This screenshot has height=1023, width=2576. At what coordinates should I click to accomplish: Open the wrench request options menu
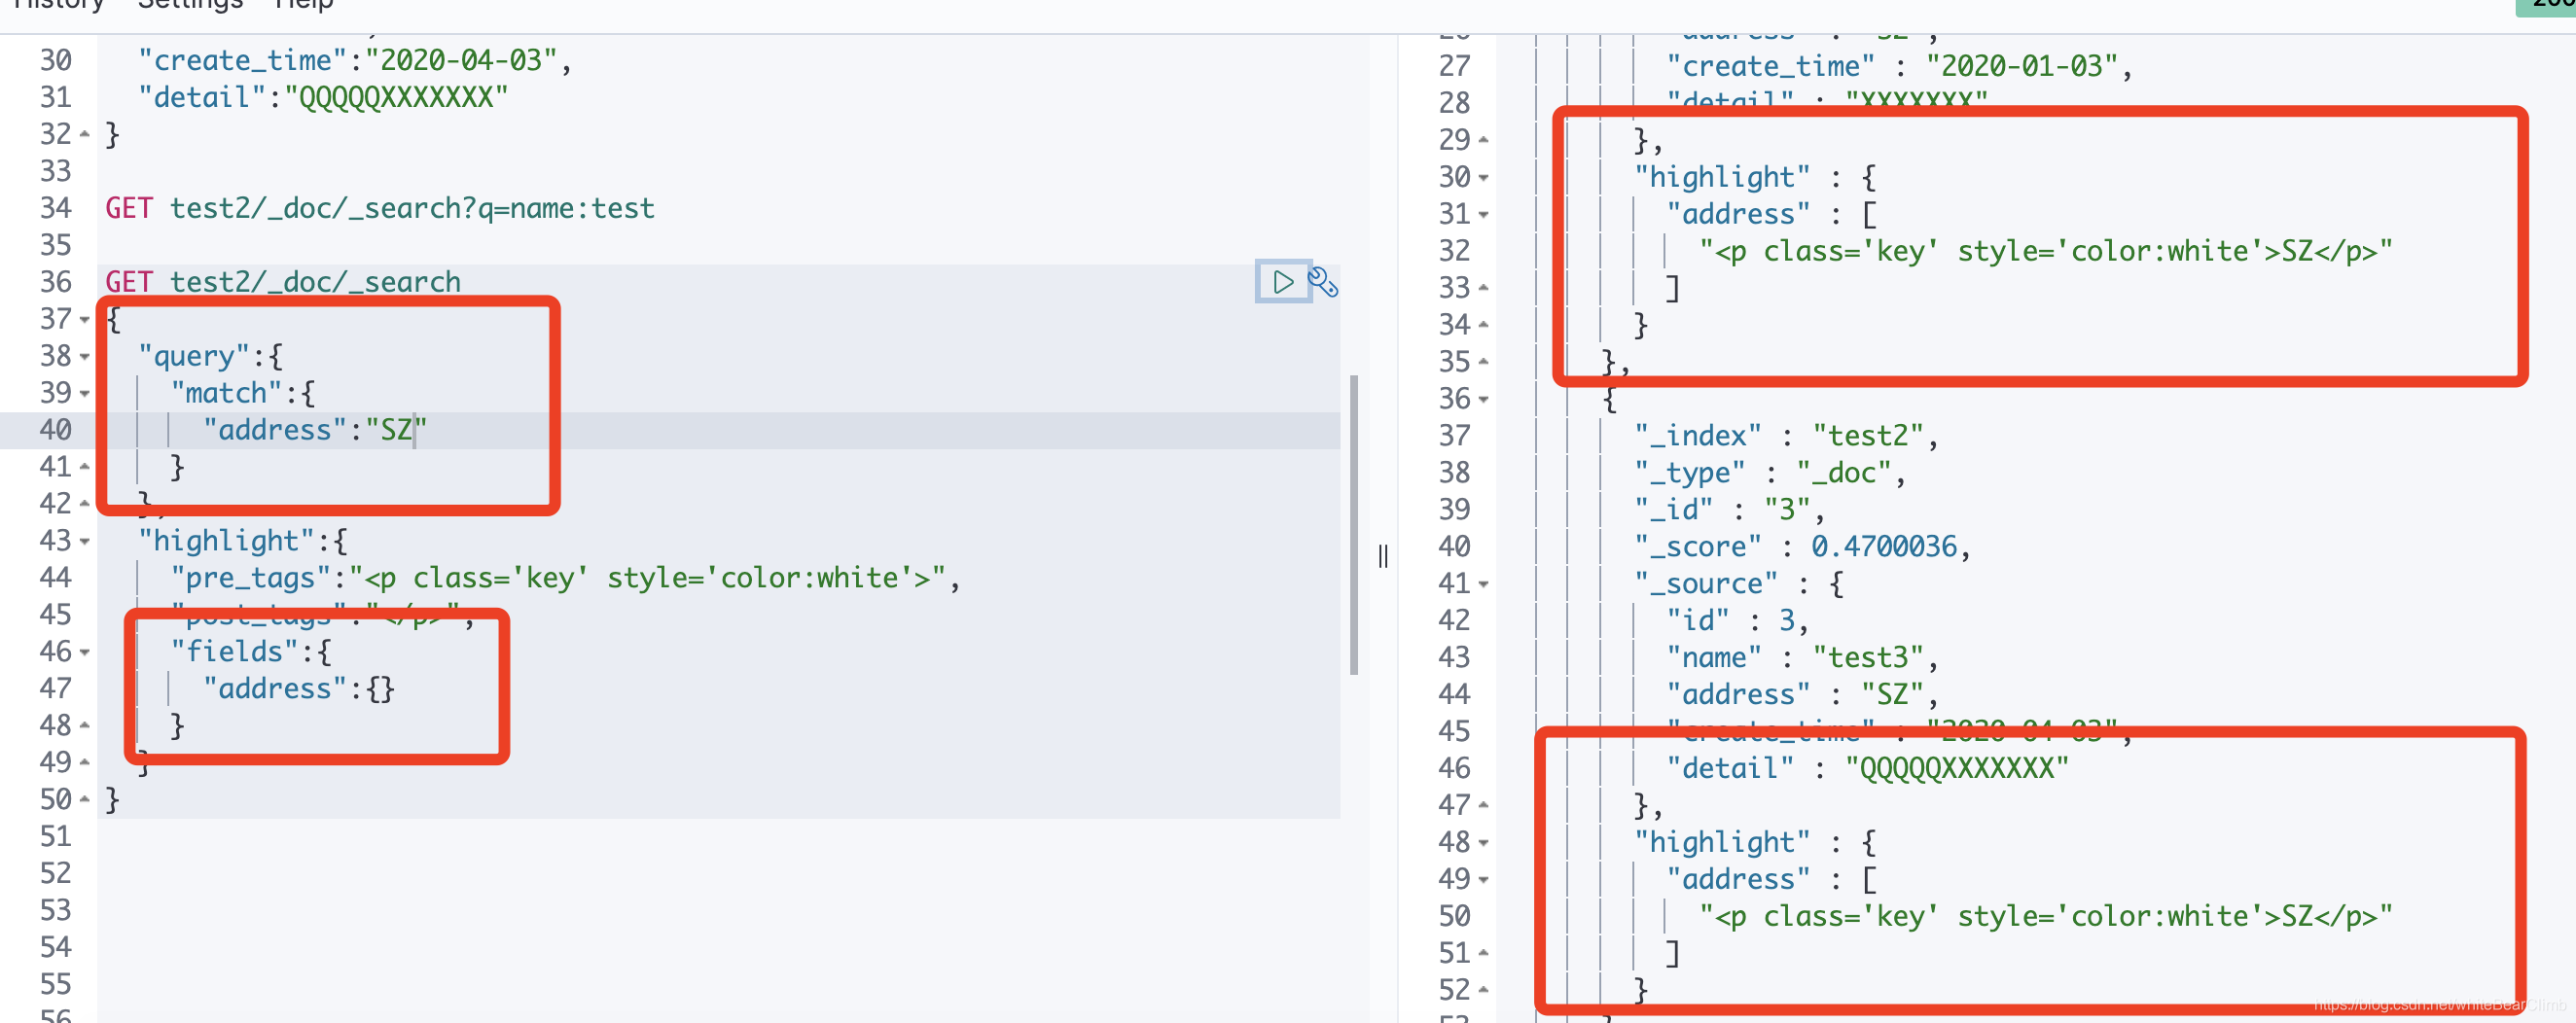[1323, 282]
